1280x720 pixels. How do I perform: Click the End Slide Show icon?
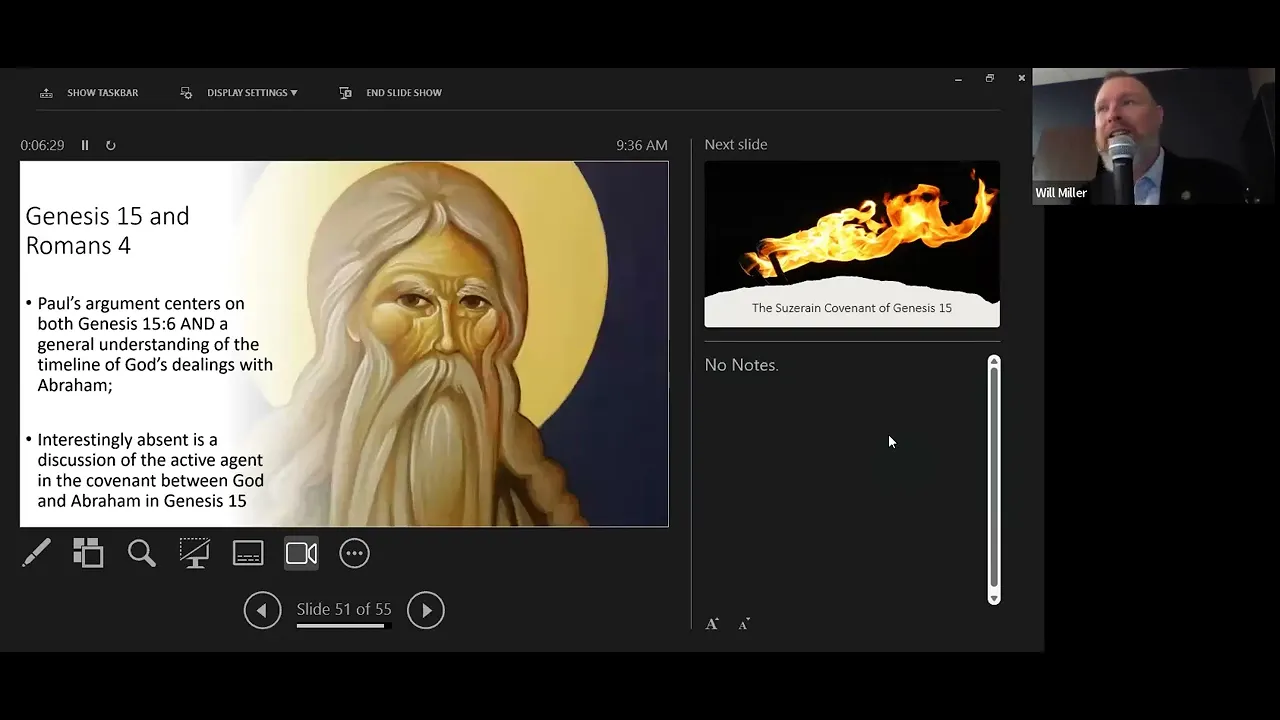click(x=345, y=92)
